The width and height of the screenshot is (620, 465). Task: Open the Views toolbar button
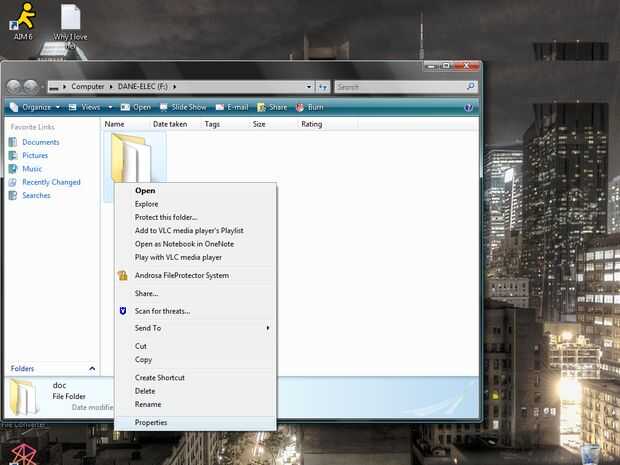coord(85,107)
